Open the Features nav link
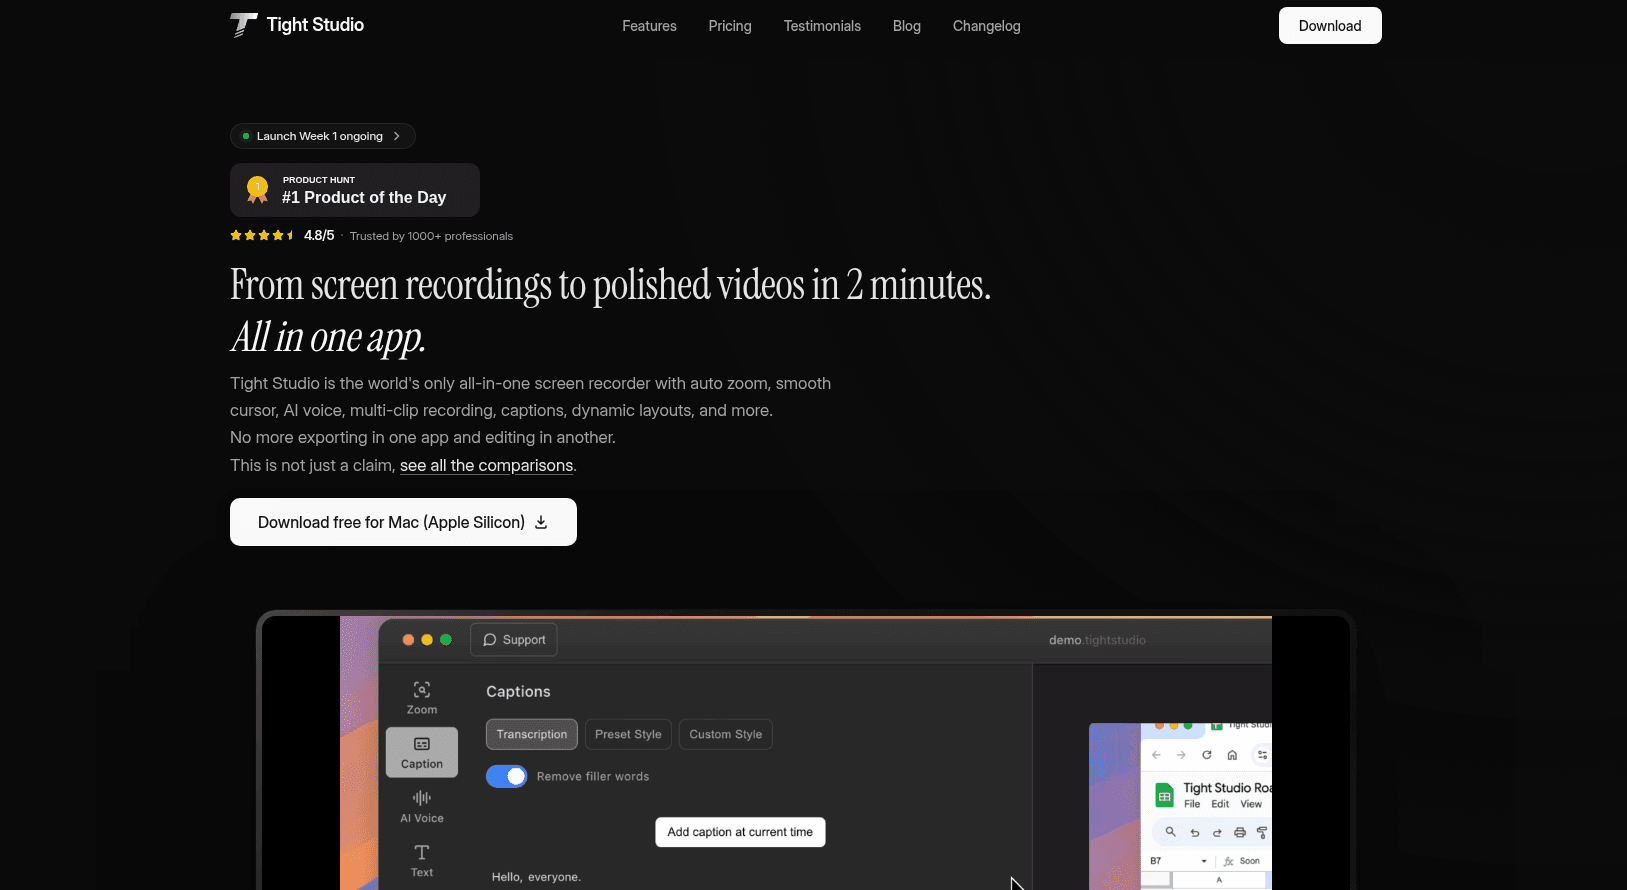Viewport: 1627px width, 890px height. (649, 26)
